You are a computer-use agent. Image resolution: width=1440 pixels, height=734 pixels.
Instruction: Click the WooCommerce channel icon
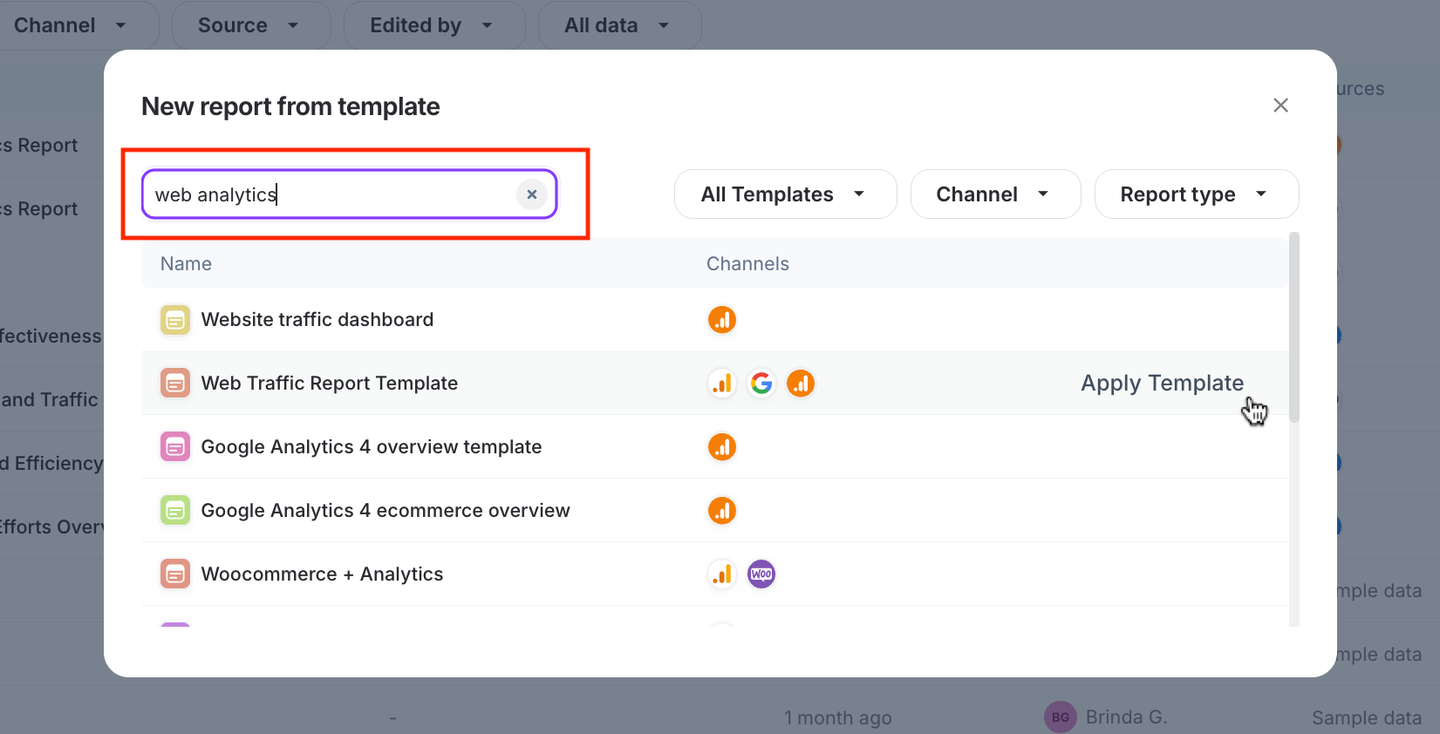(761, 574)
